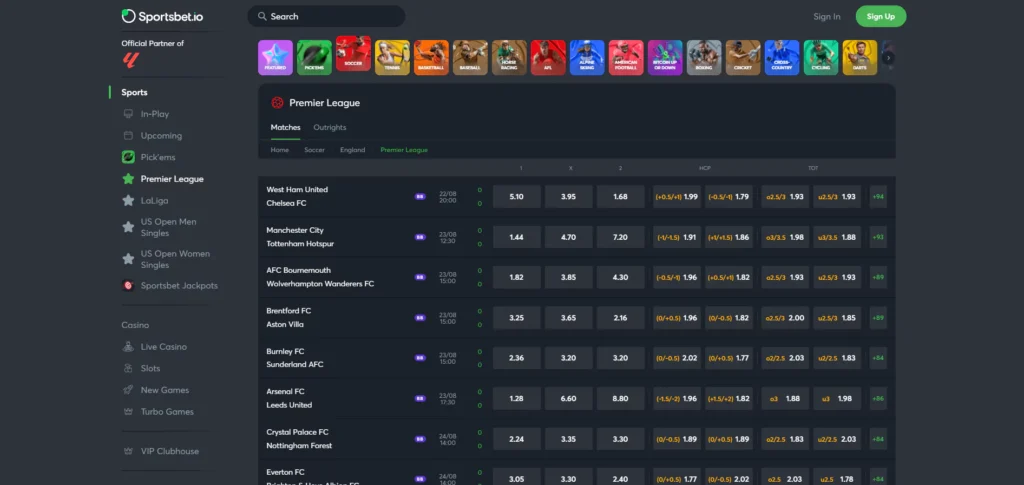Expand +94 more markets for West Ham match
1024x485 pixels.
878,196
